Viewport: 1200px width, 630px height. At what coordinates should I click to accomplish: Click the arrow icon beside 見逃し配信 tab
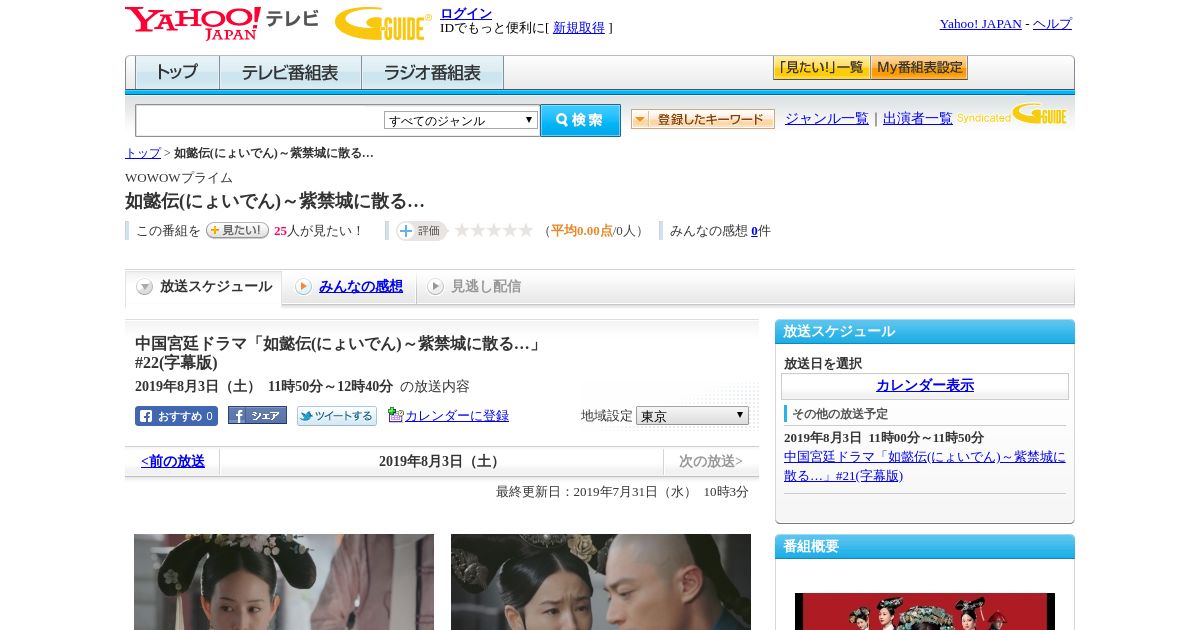(435, 287)
